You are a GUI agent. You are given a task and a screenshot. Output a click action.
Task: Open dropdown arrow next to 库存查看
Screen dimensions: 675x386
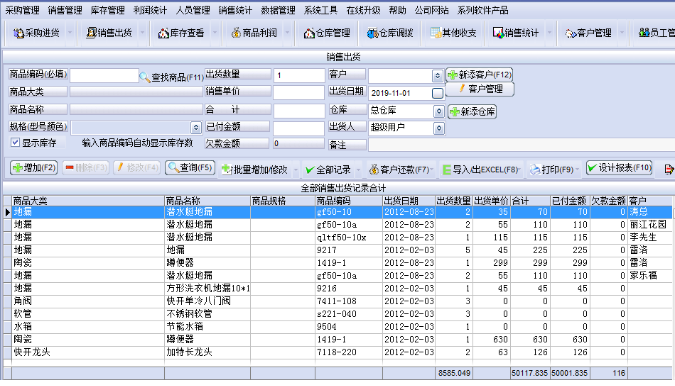pos(214,33)
